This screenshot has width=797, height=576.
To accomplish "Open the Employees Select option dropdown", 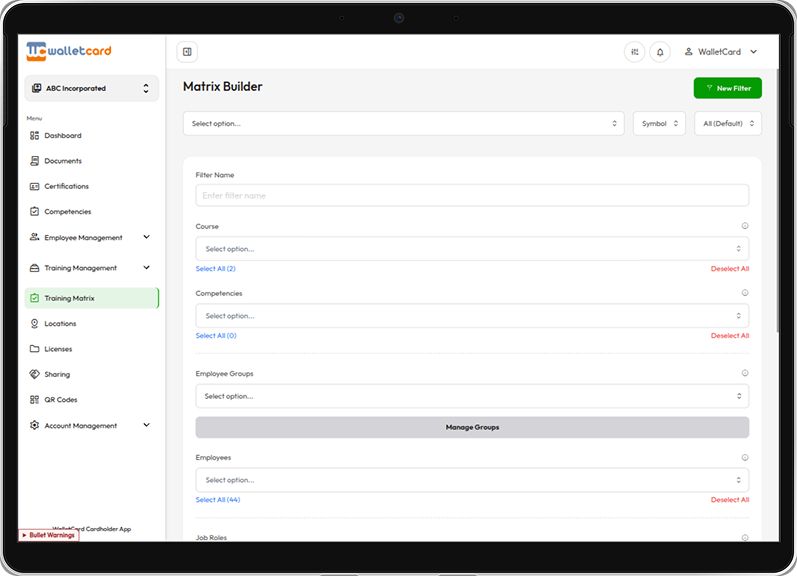I will [472, 480].
